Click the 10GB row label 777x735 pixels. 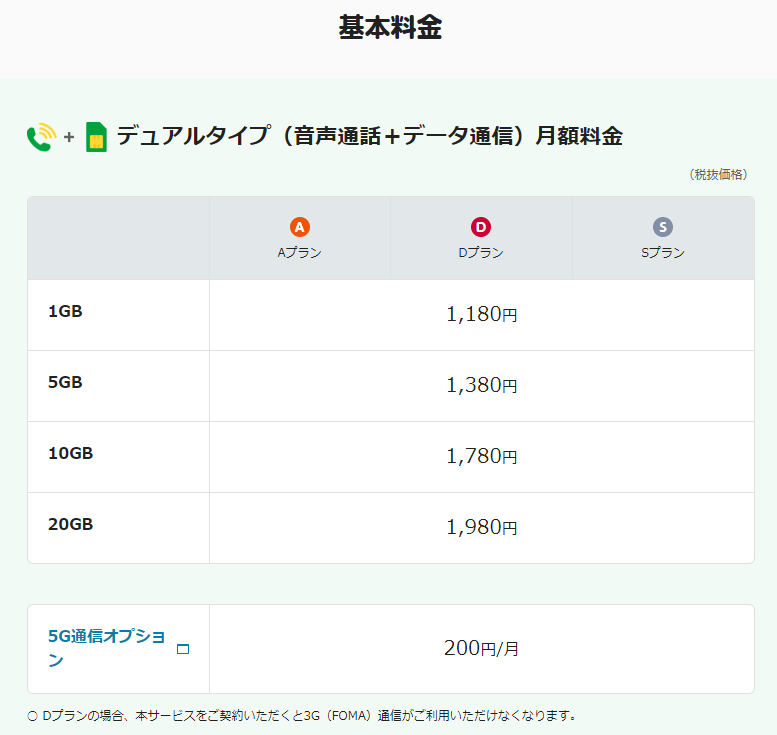pos(70,453)
